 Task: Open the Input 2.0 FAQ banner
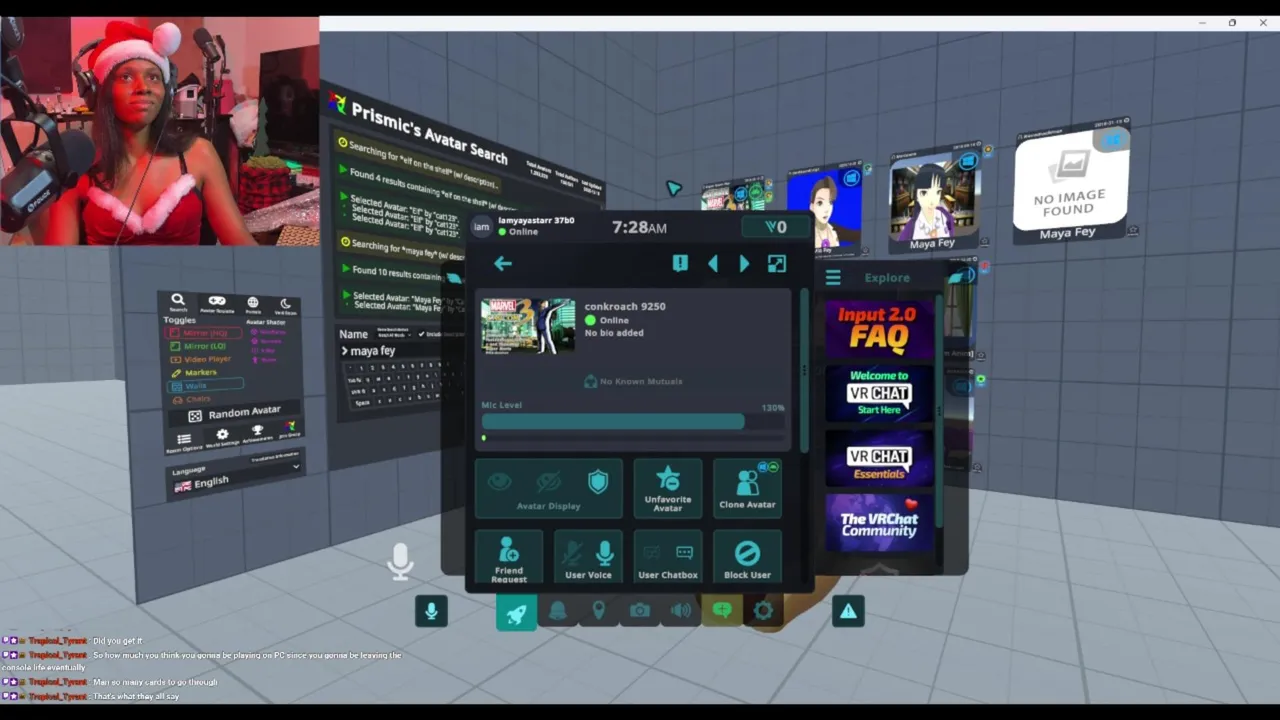[x=879, y=328]
